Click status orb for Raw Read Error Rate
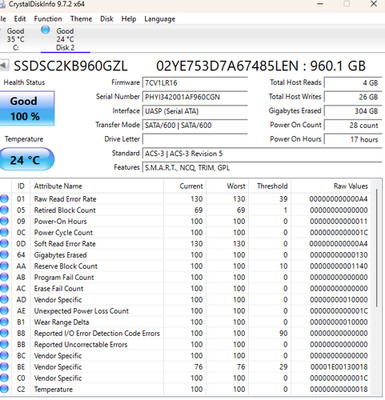 [4, 199]
